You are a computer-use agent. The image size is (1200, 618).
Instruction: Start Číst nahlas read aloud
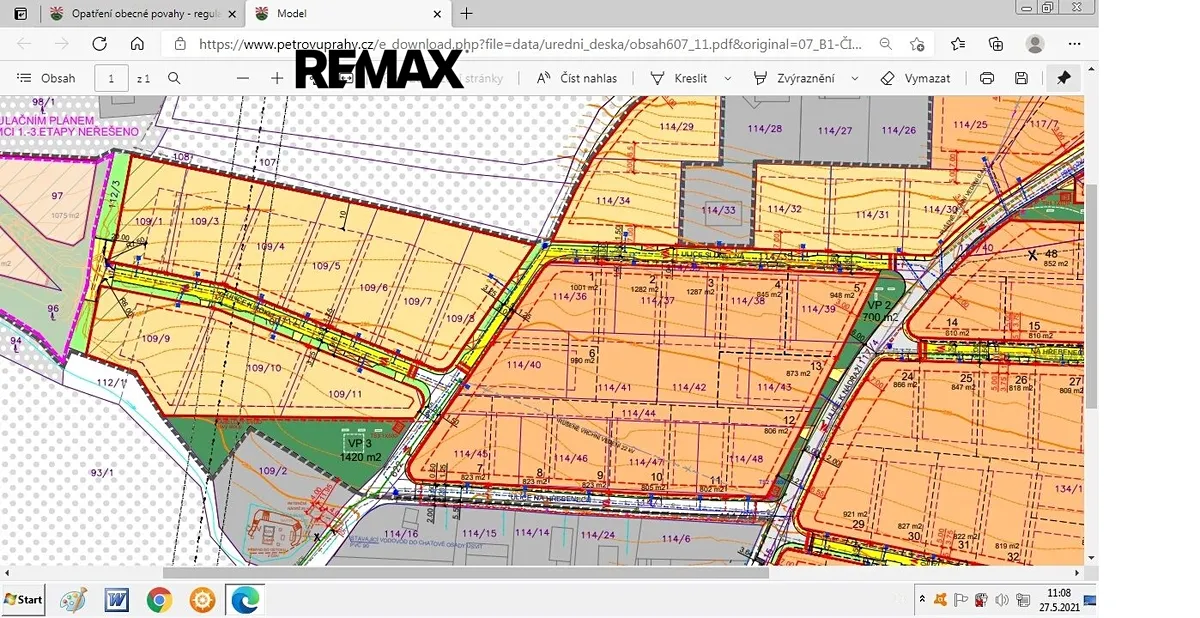[x=577, y=78]
